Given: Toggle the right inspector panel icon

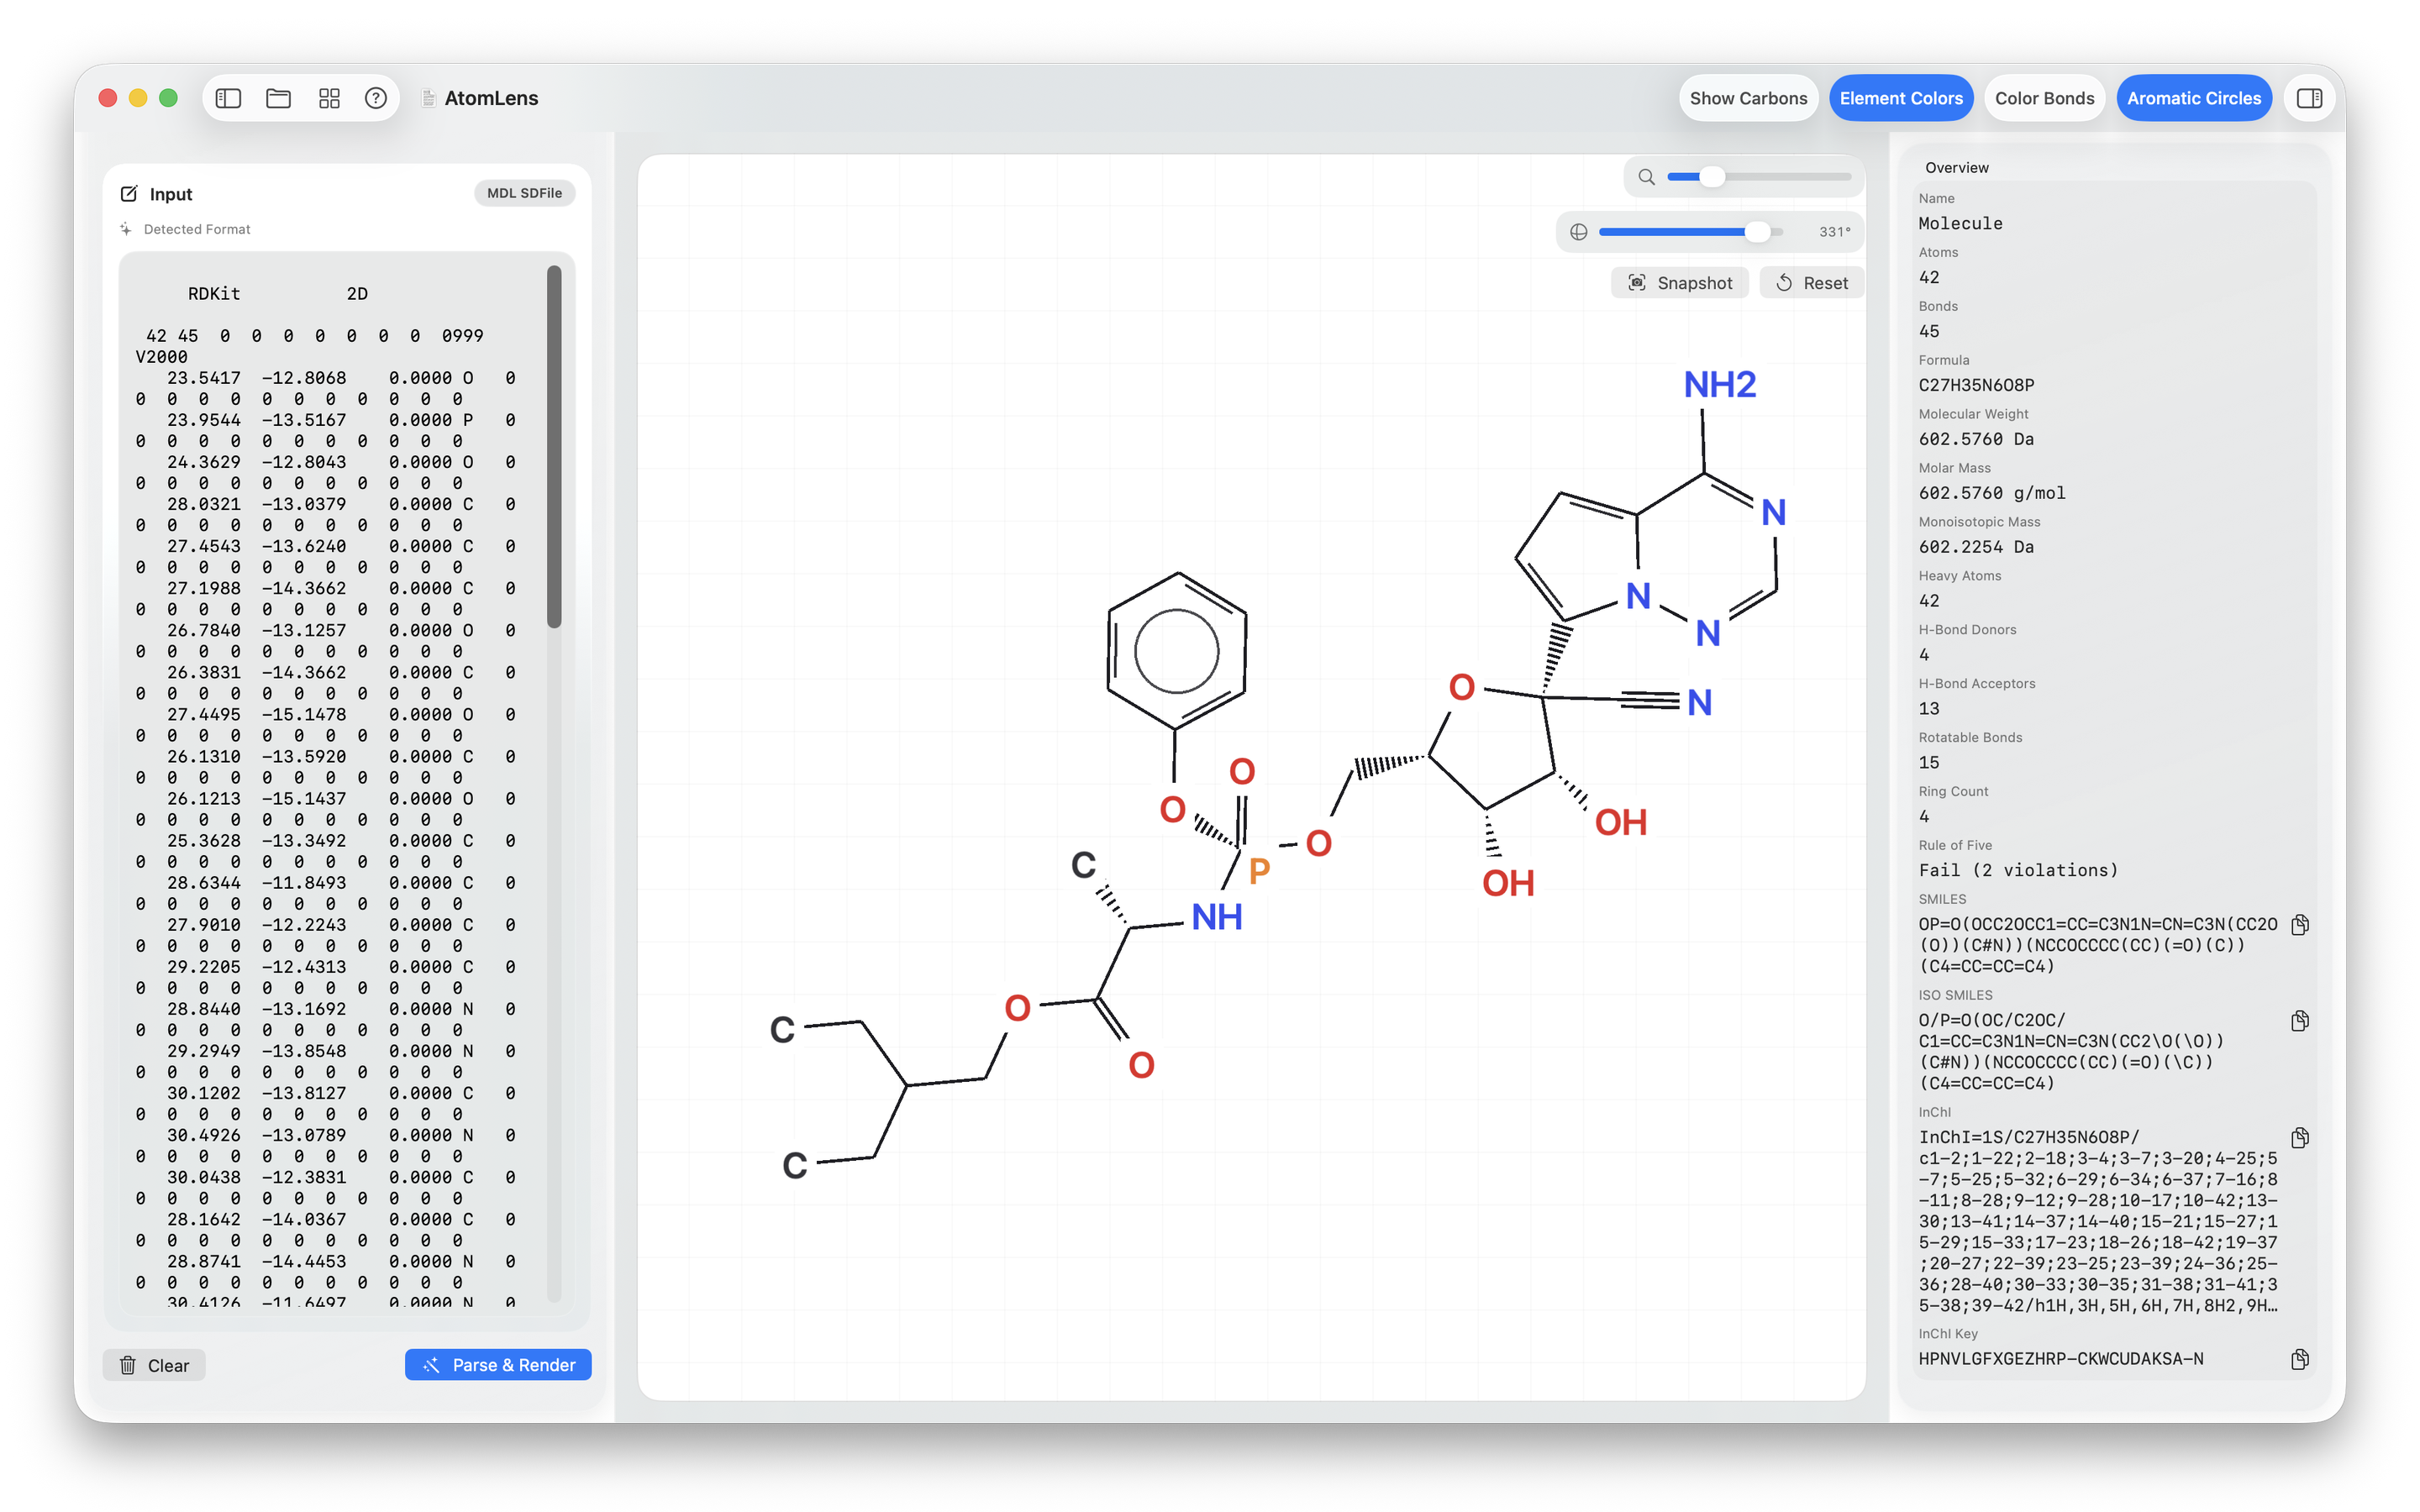Looking at the screenshot, I should 2309,98.
